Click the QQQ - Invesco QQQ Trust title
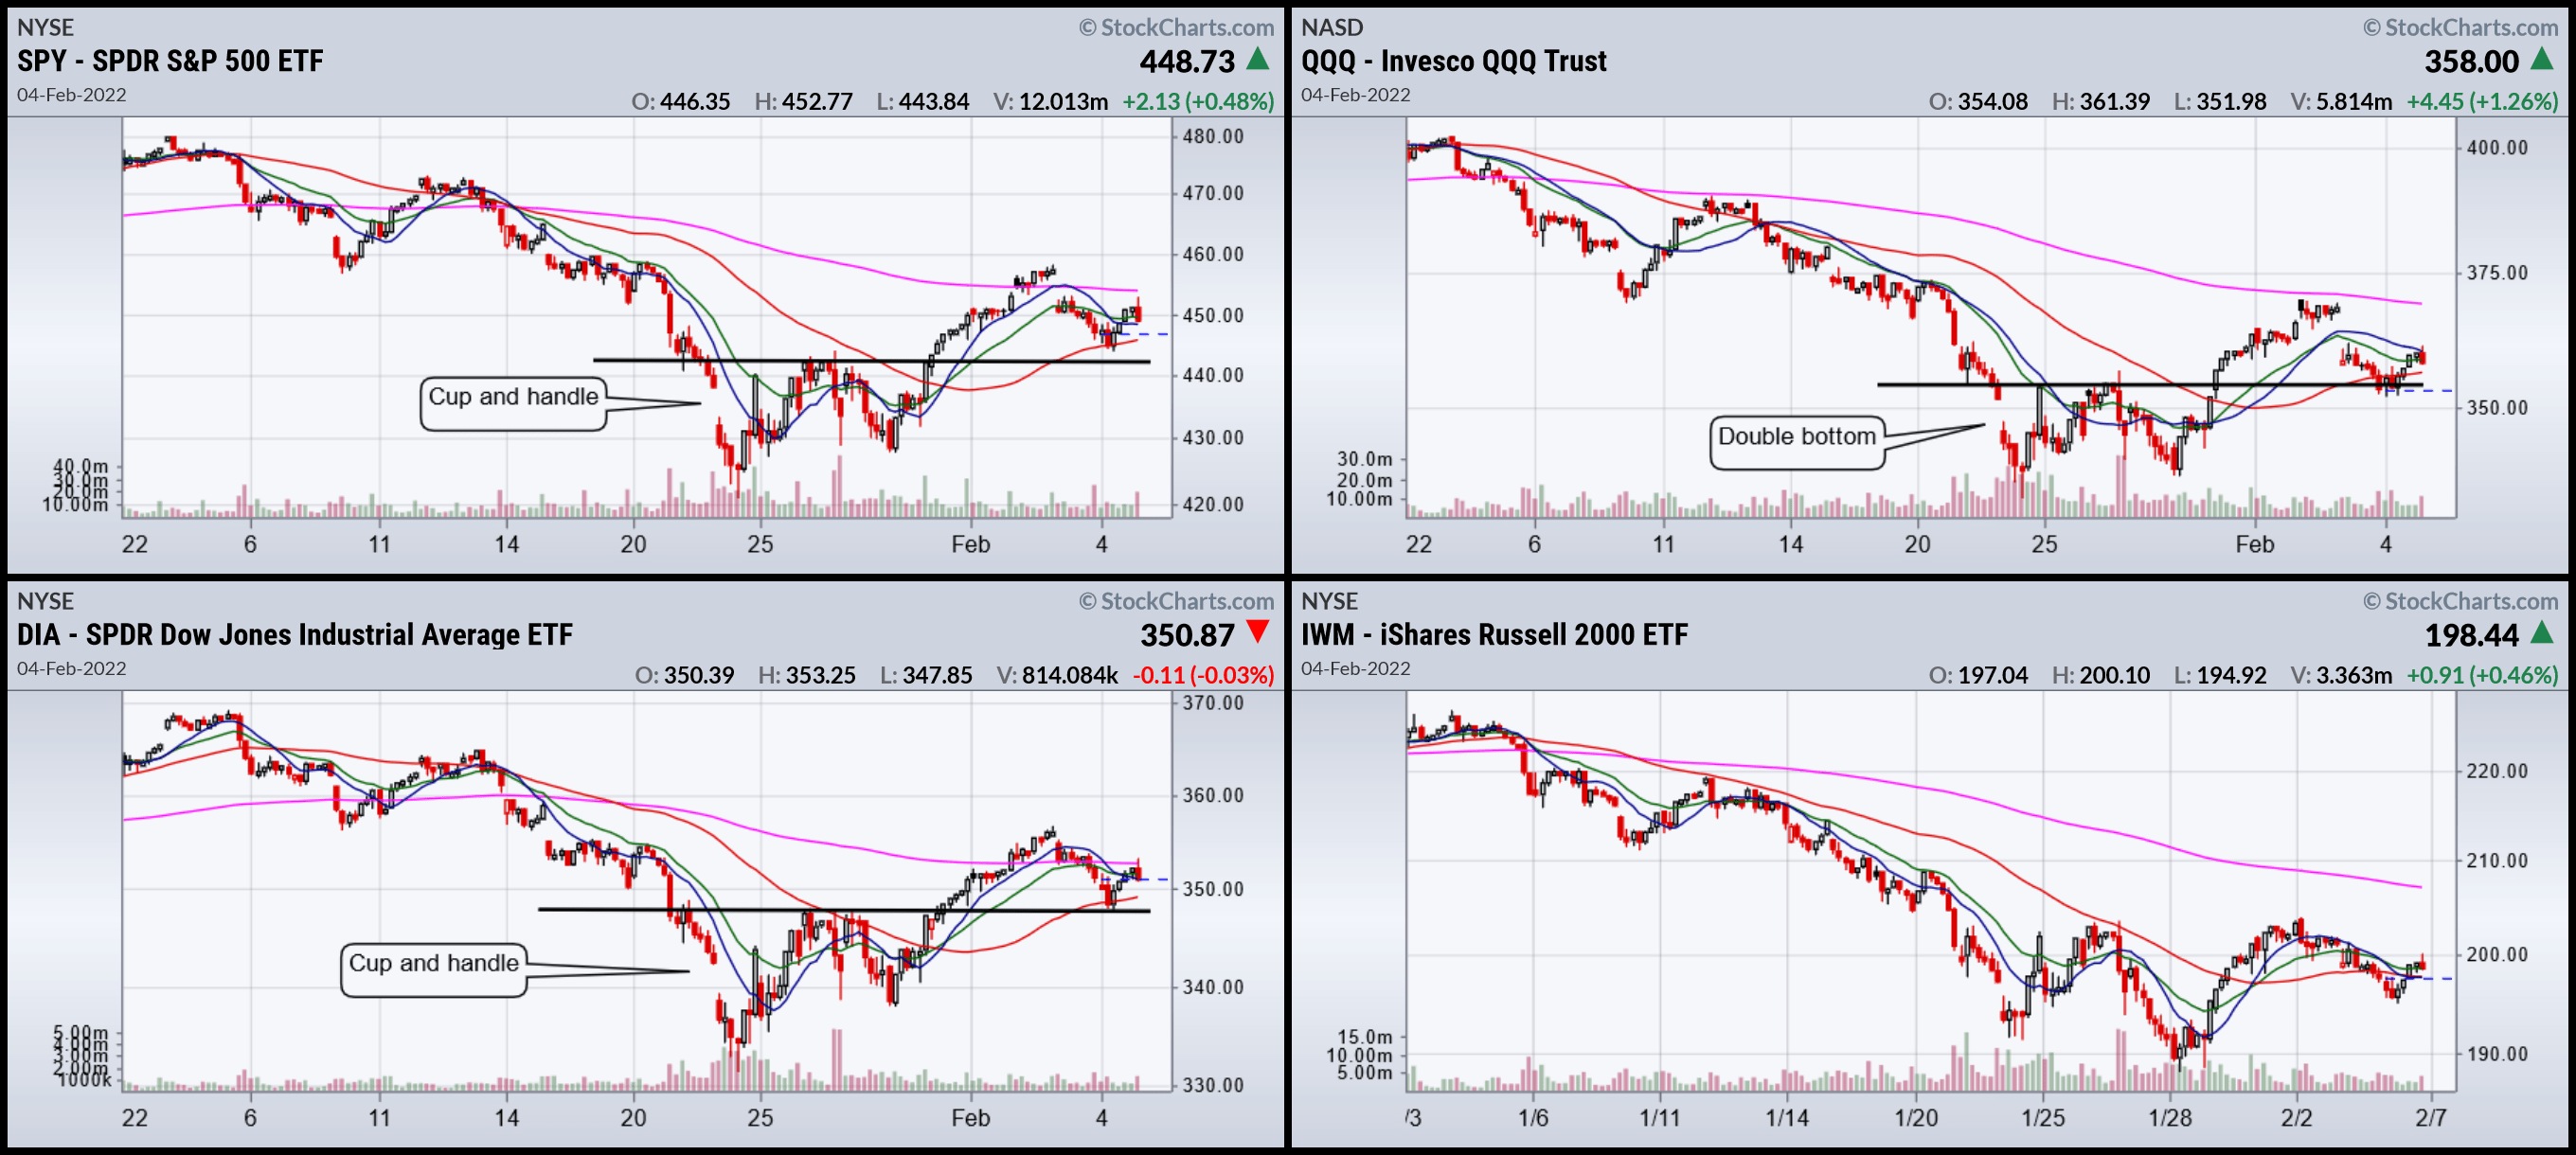This screenshot has height=1155, width=2576. click(x=1453, y=61)
